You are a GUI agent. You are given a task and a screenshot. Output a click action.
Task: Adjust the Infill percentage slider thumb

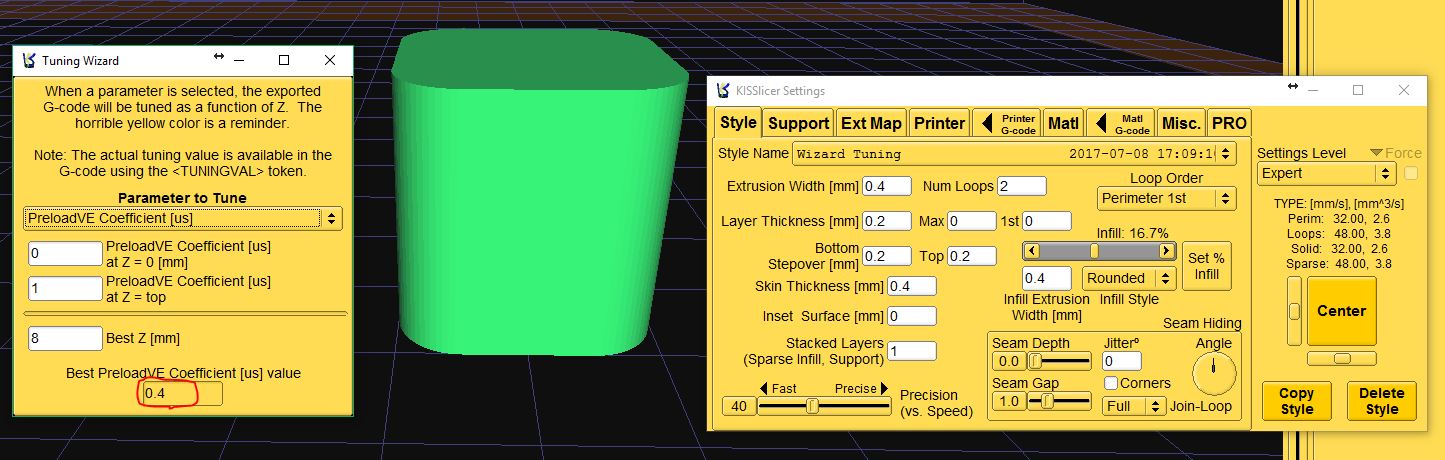(x=1095, y=251)
